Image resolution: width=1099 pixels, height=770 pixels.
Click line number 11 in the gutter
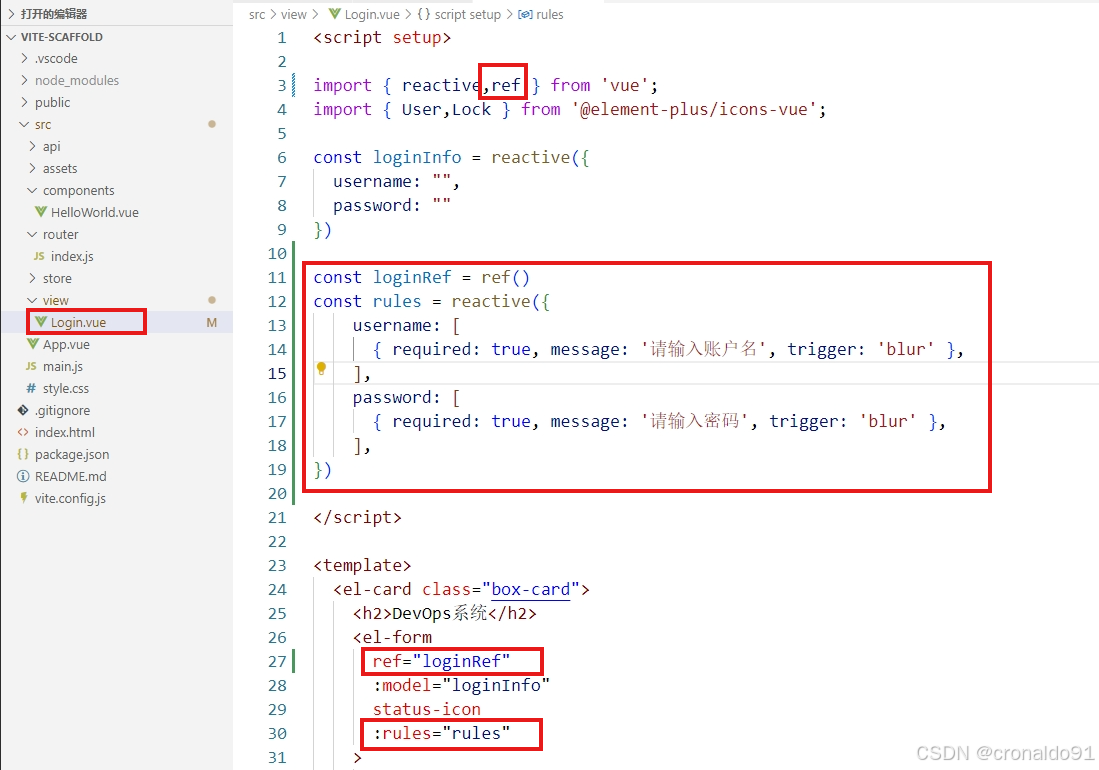coord(278,277)
